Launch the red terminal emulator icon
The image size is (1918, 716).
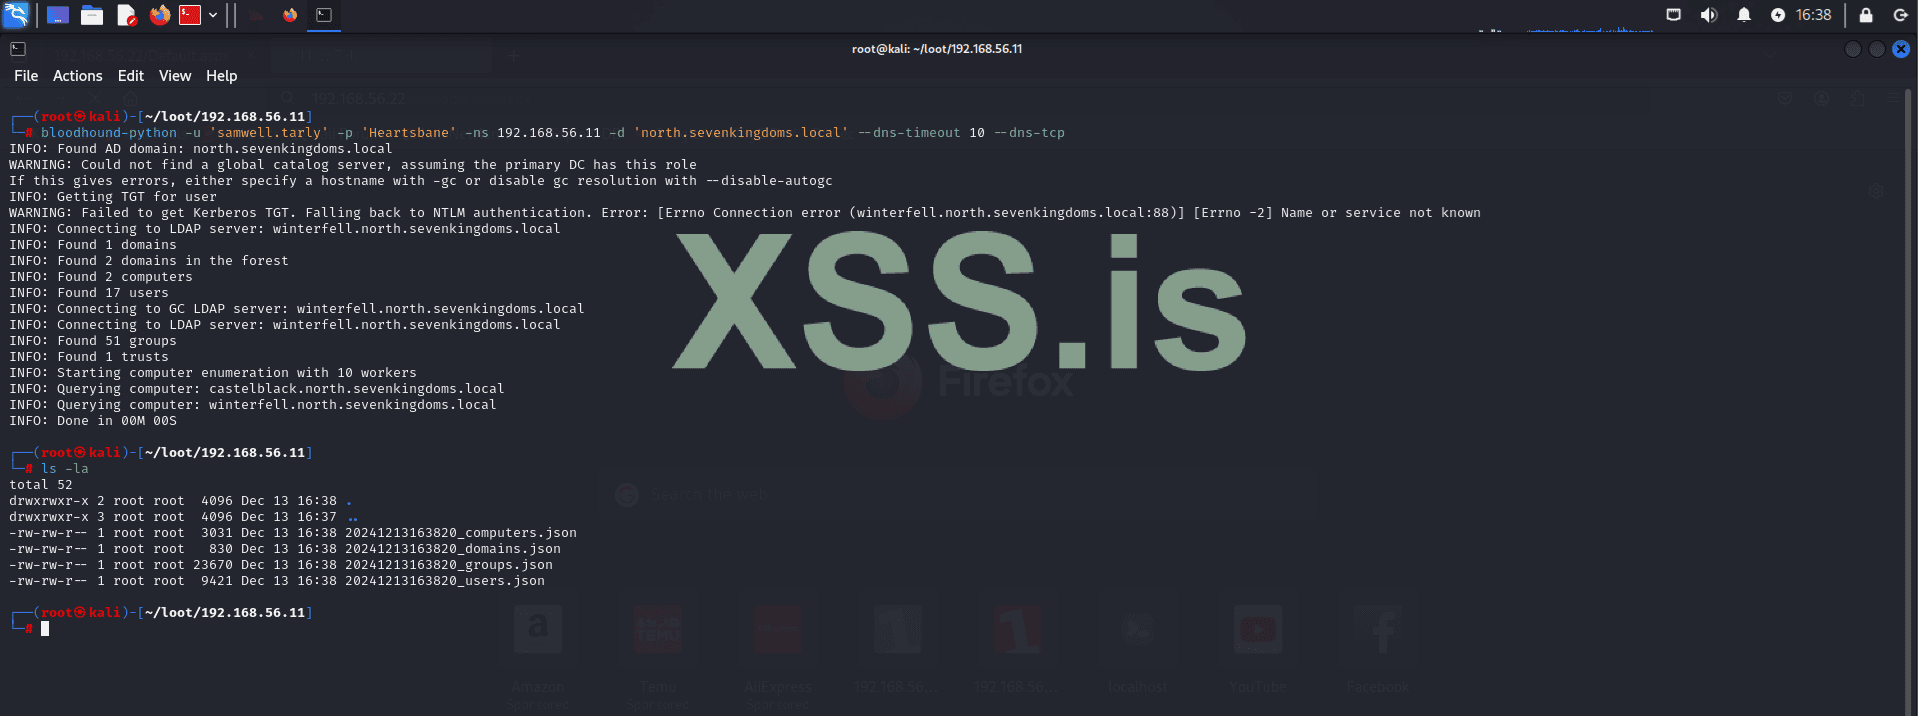point(190,15)
